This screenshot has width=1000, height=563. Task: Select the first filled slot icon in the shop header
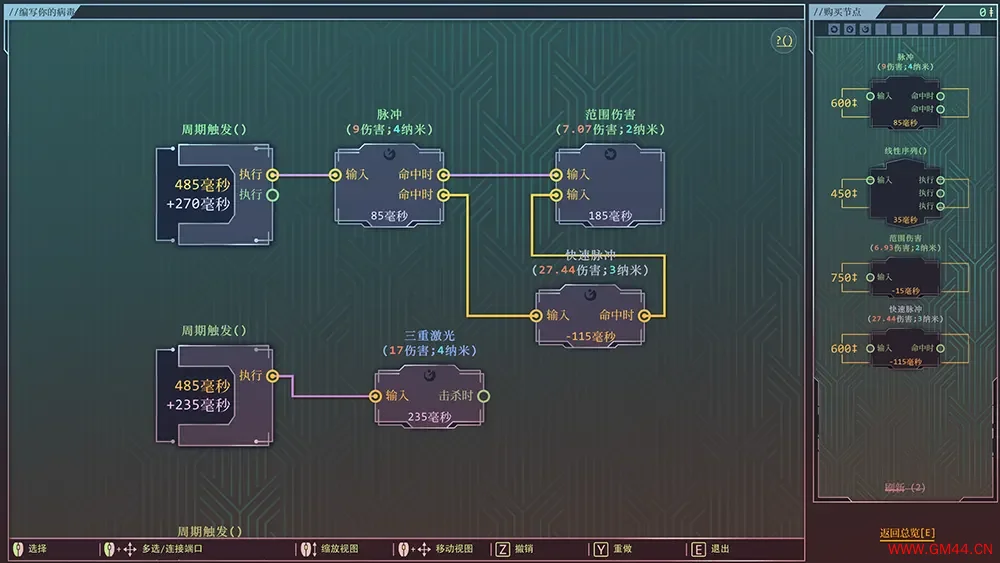(x=834, y=29)
